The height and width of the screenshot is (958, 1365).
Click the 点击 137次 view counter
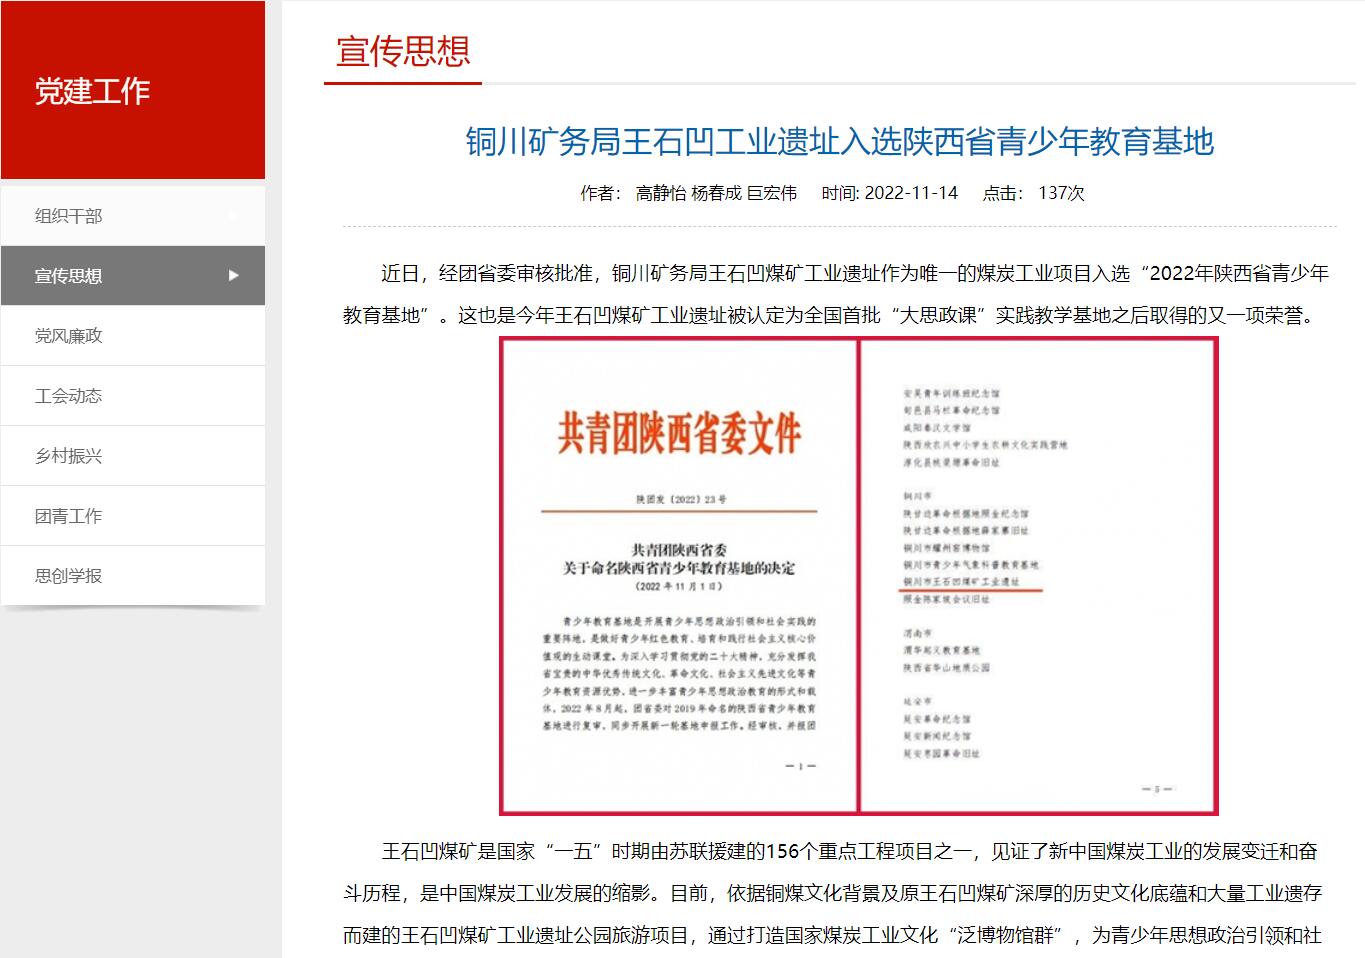[x=1034, y=193]
